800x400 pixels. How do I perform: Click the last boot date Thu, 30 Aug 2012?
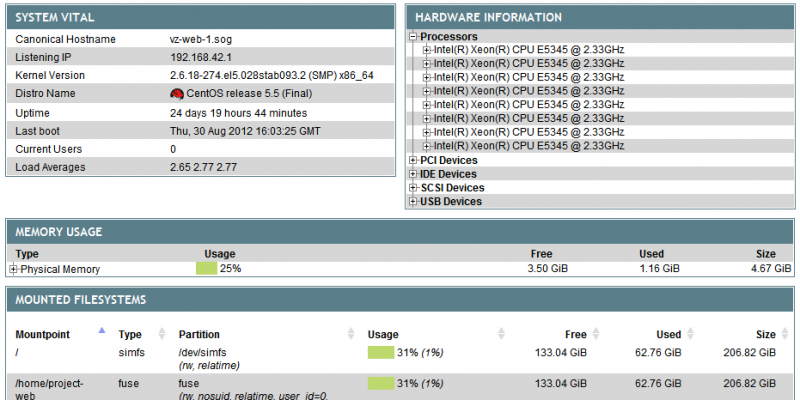(245, 131)
